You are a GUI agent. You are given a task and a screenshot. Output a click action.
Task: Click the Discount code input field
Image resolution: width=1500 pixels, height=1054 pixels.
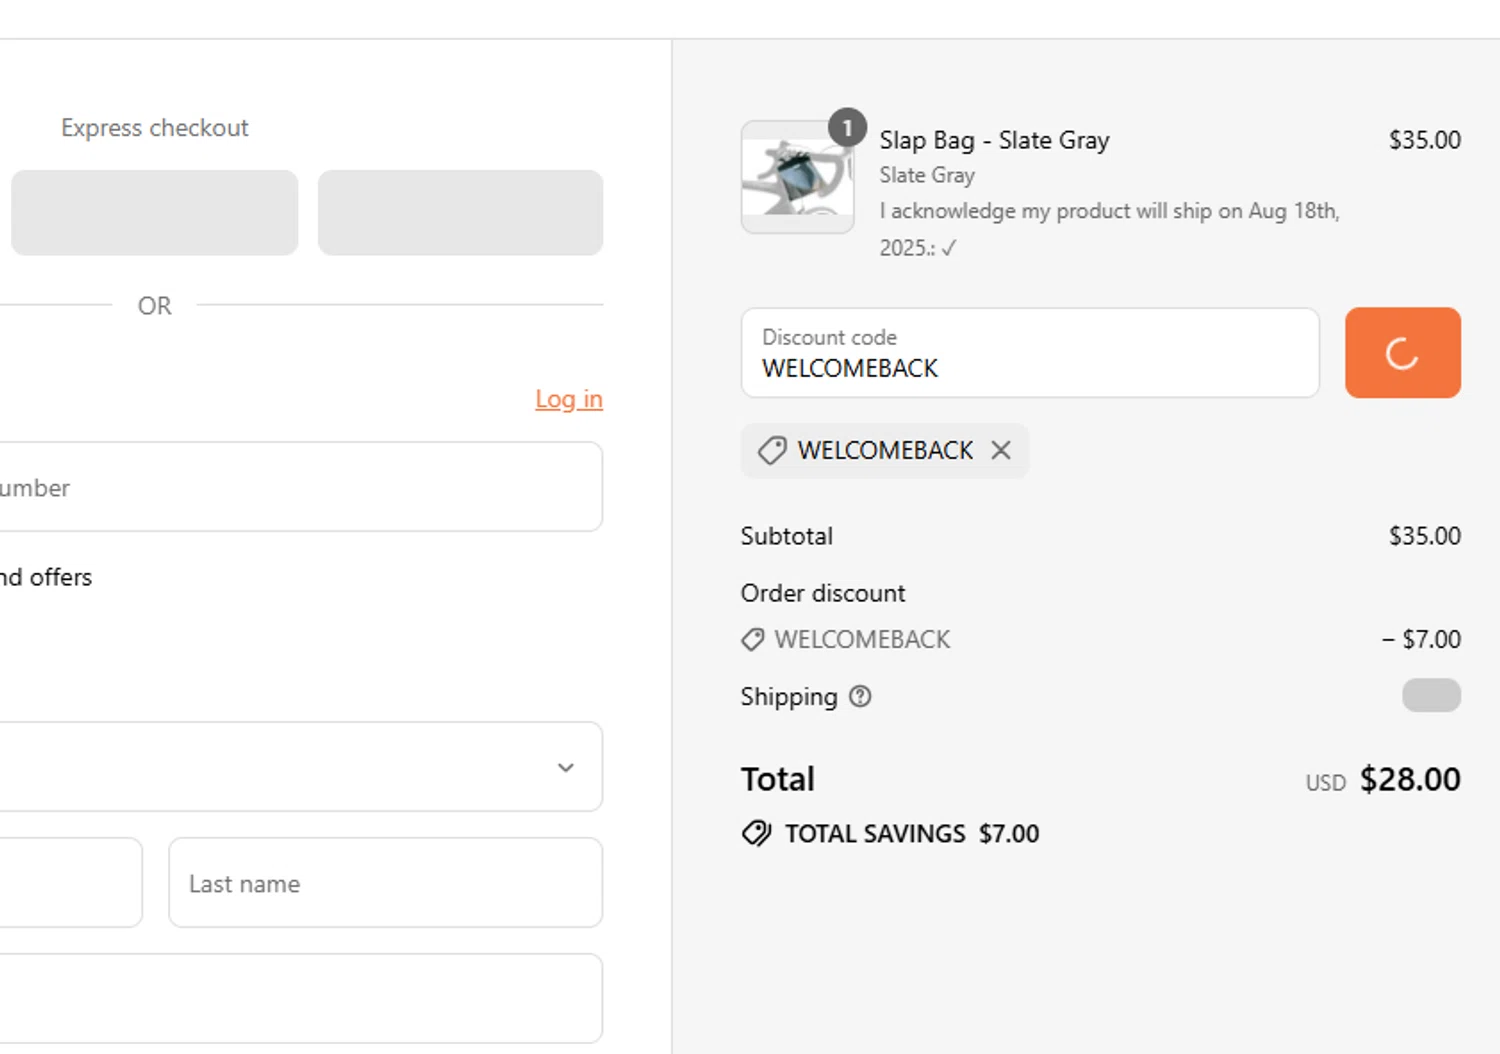1030,352
